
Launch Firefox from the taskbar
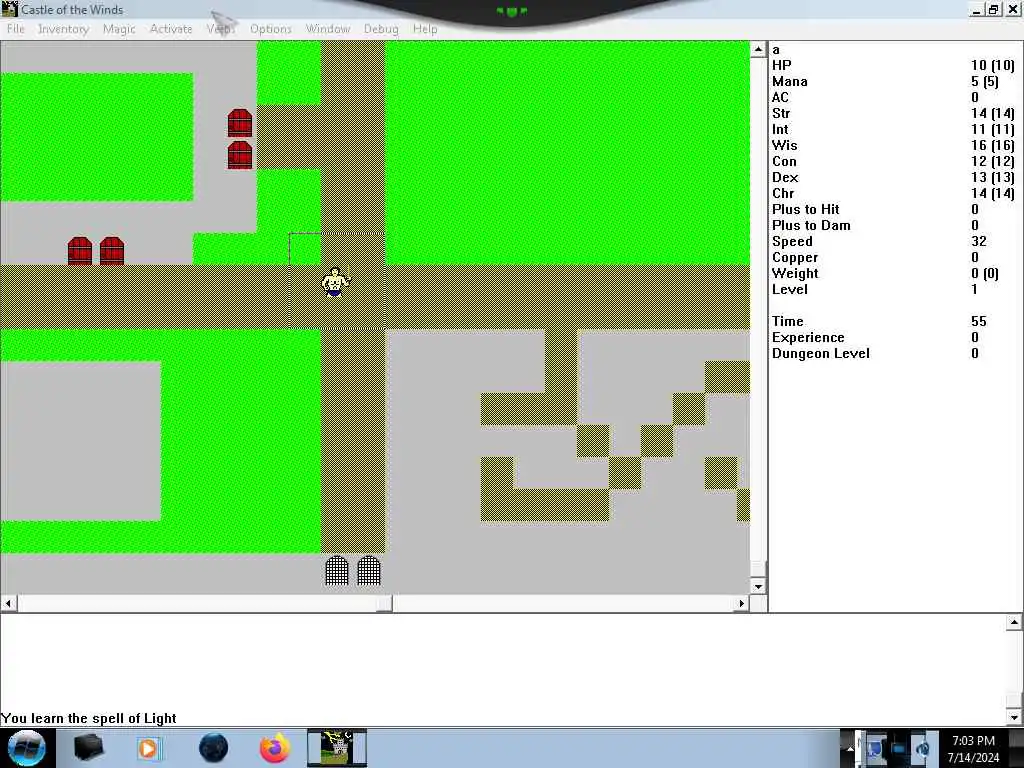pyautogui.click(x=275, y=748)
